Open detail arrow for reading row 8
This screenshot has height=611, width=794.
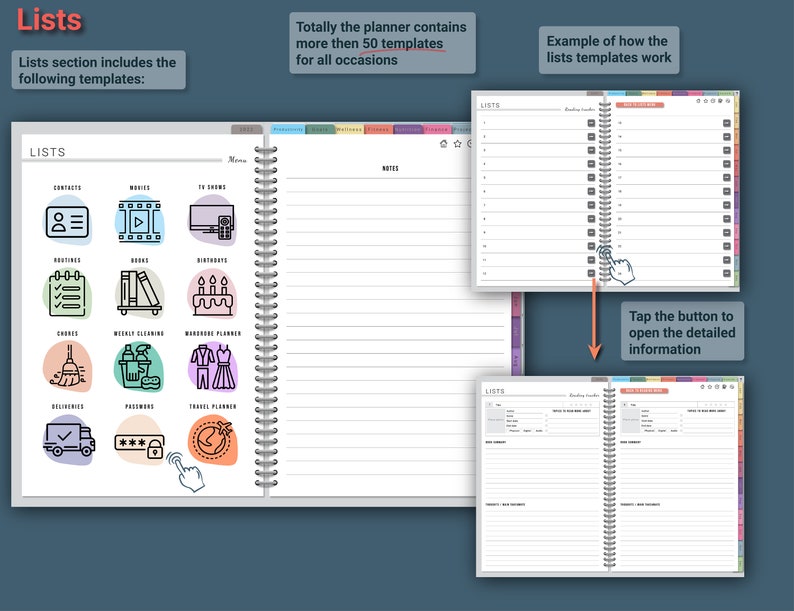click(591, 219)
